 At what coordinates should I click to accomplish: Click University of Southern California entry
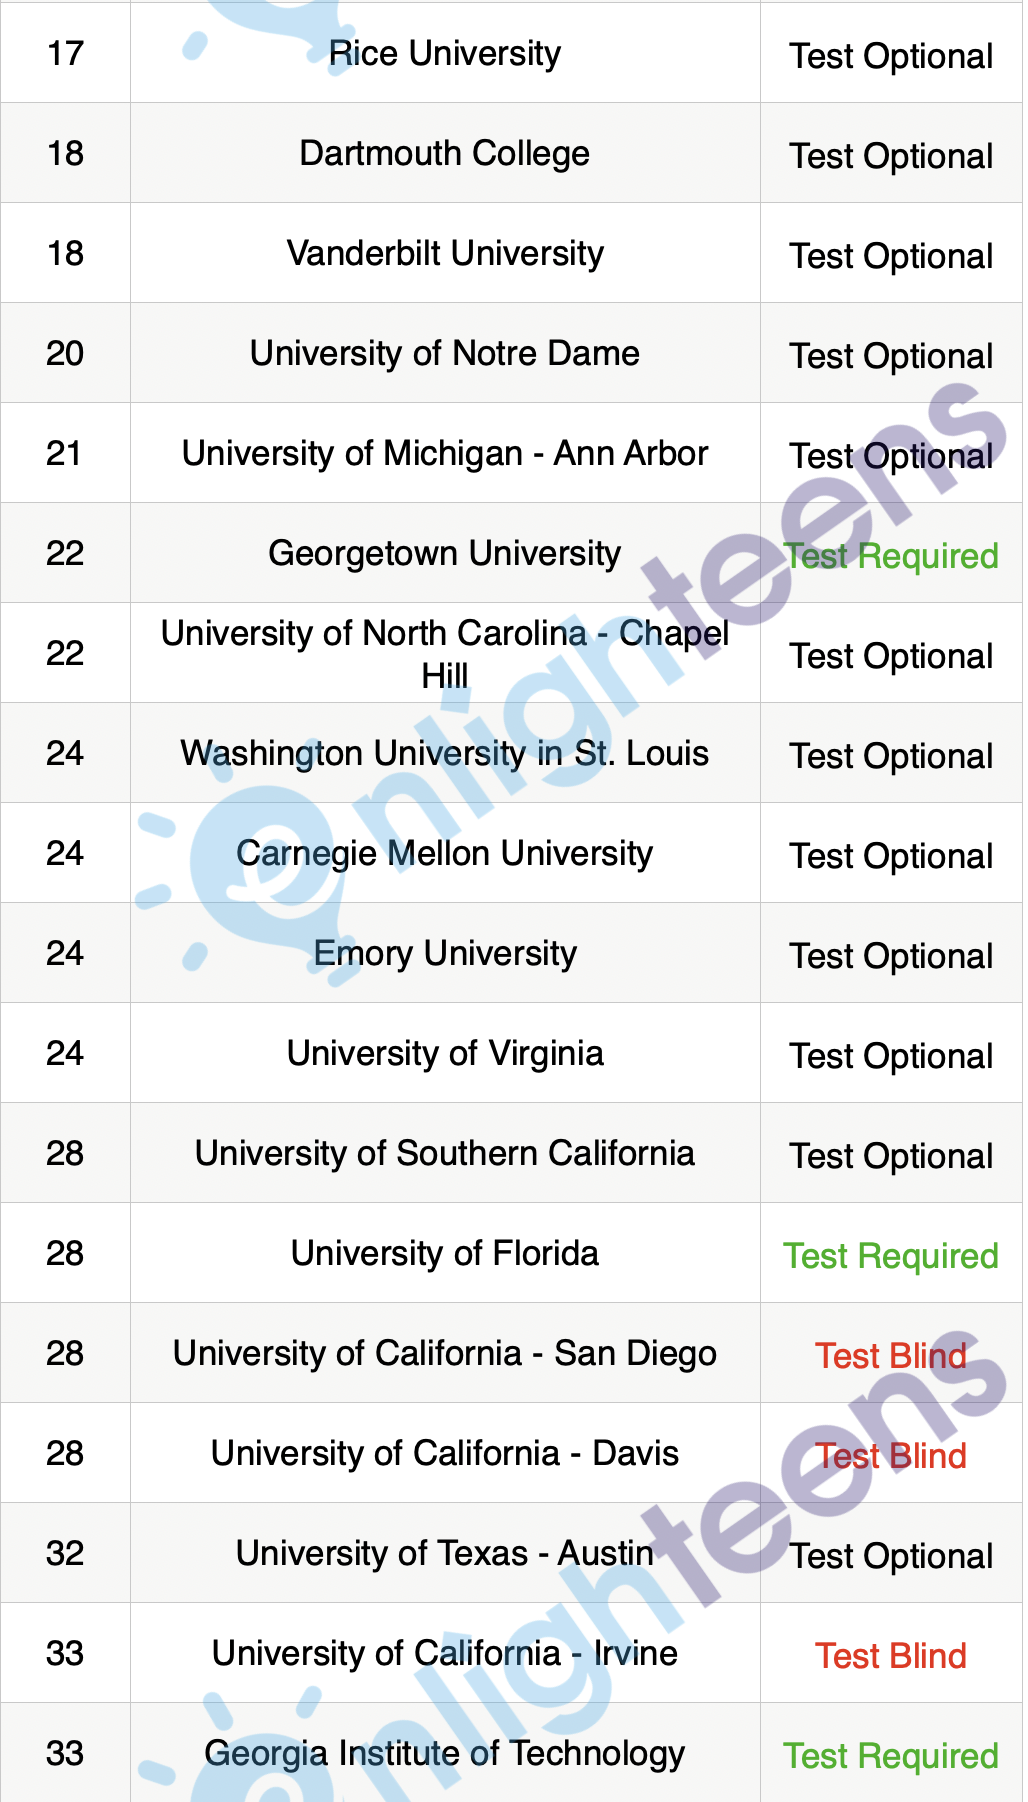coord(445,1153)
